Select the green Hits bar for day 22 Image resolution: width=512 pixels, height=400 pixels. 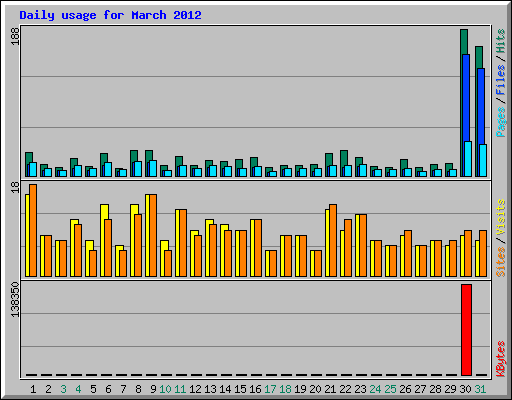pos(344,158)
